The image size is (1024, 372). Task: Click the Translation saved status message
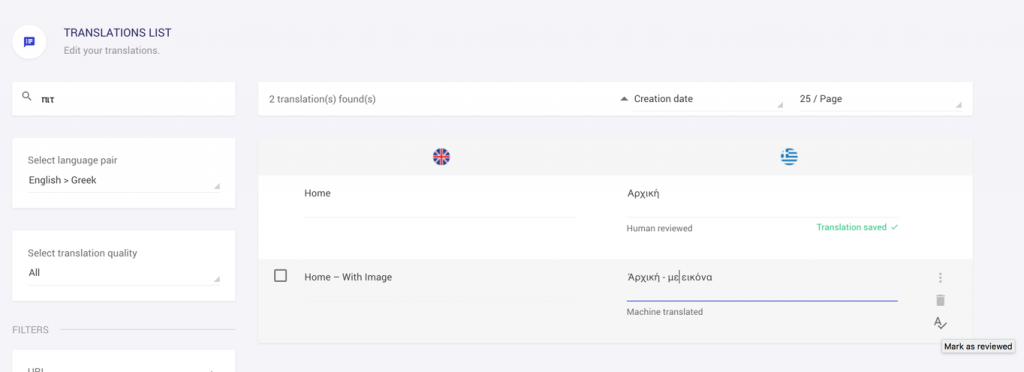click(x=857, y=228)
